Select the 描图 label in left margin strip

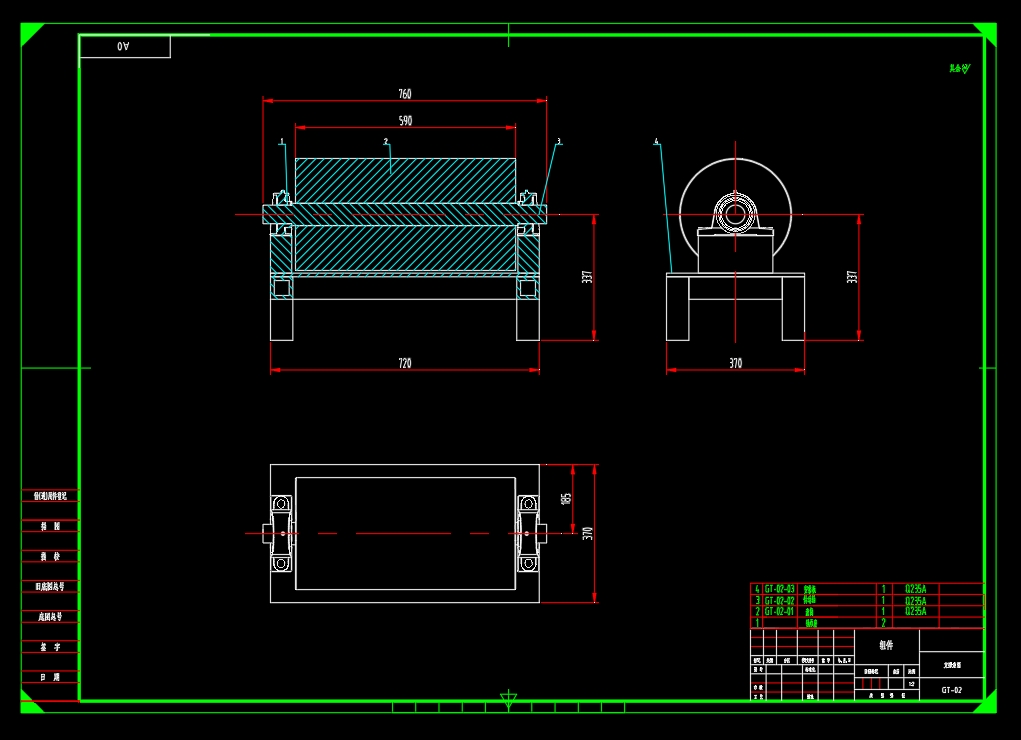(x=50, y=526)
